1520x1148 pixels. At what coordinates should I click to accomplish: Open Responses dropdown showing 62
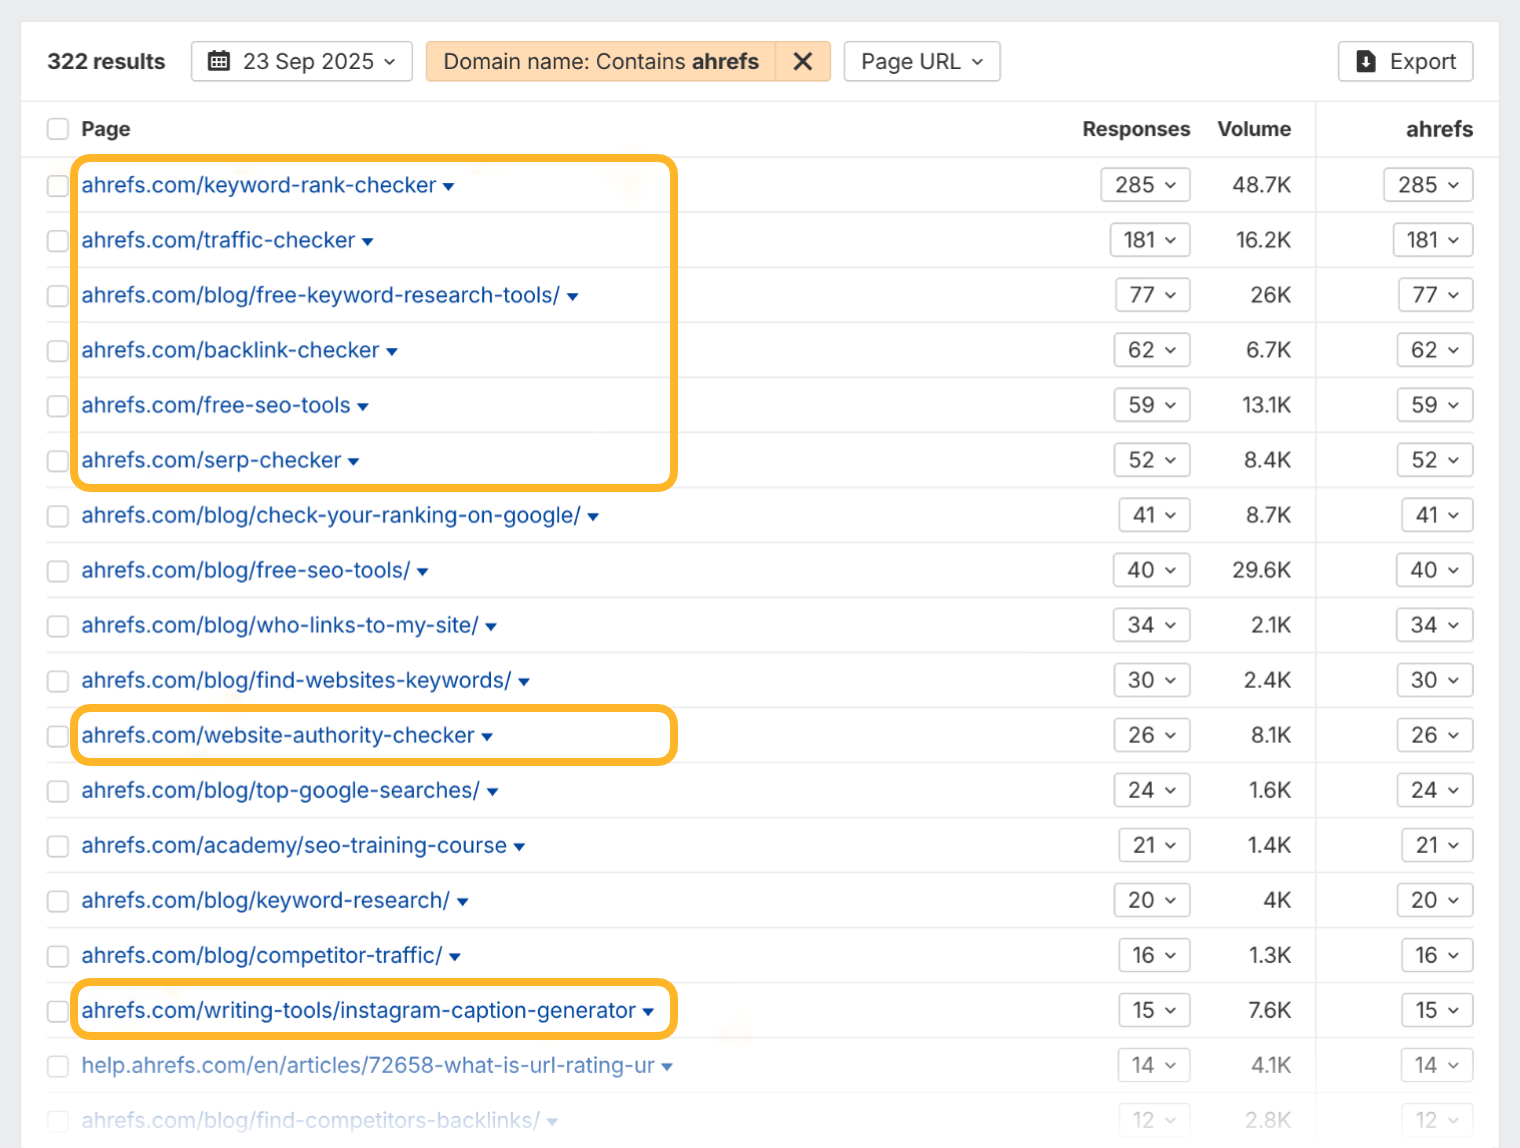pyautogui.click(x=1153, y=350)
